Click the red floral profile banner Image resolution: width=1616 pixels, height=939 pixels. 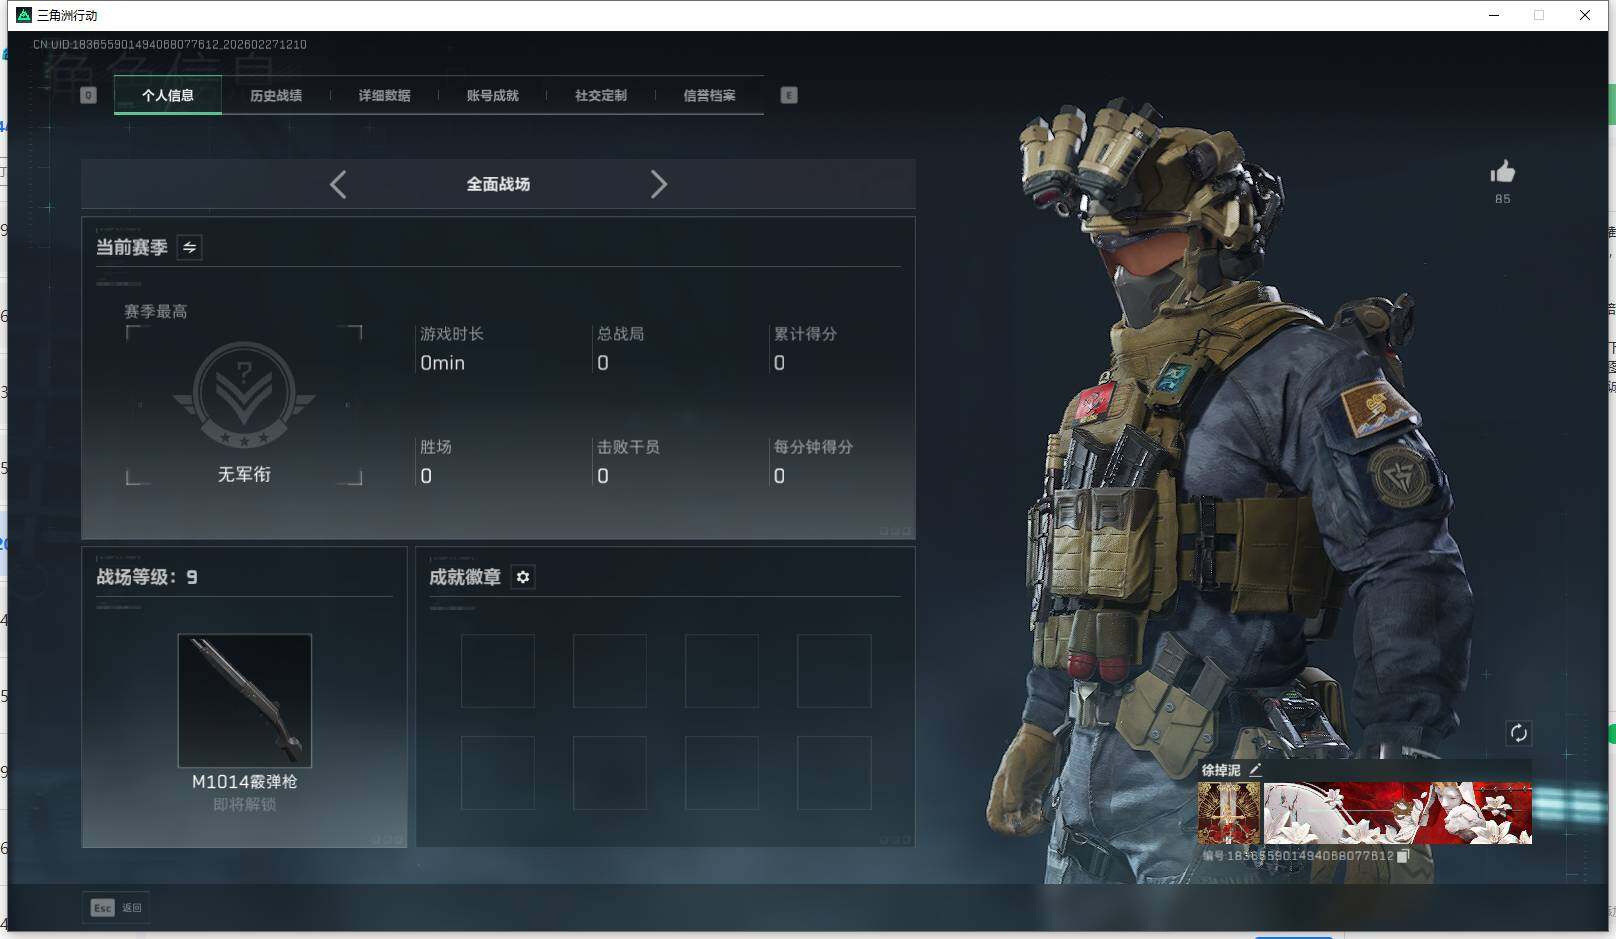[1398, 813]
